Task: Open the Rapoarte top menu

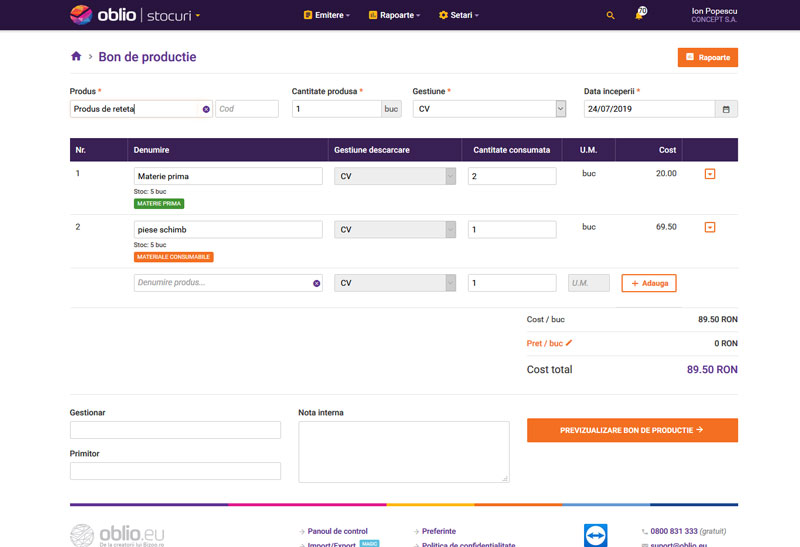Action: click(394, 15)
